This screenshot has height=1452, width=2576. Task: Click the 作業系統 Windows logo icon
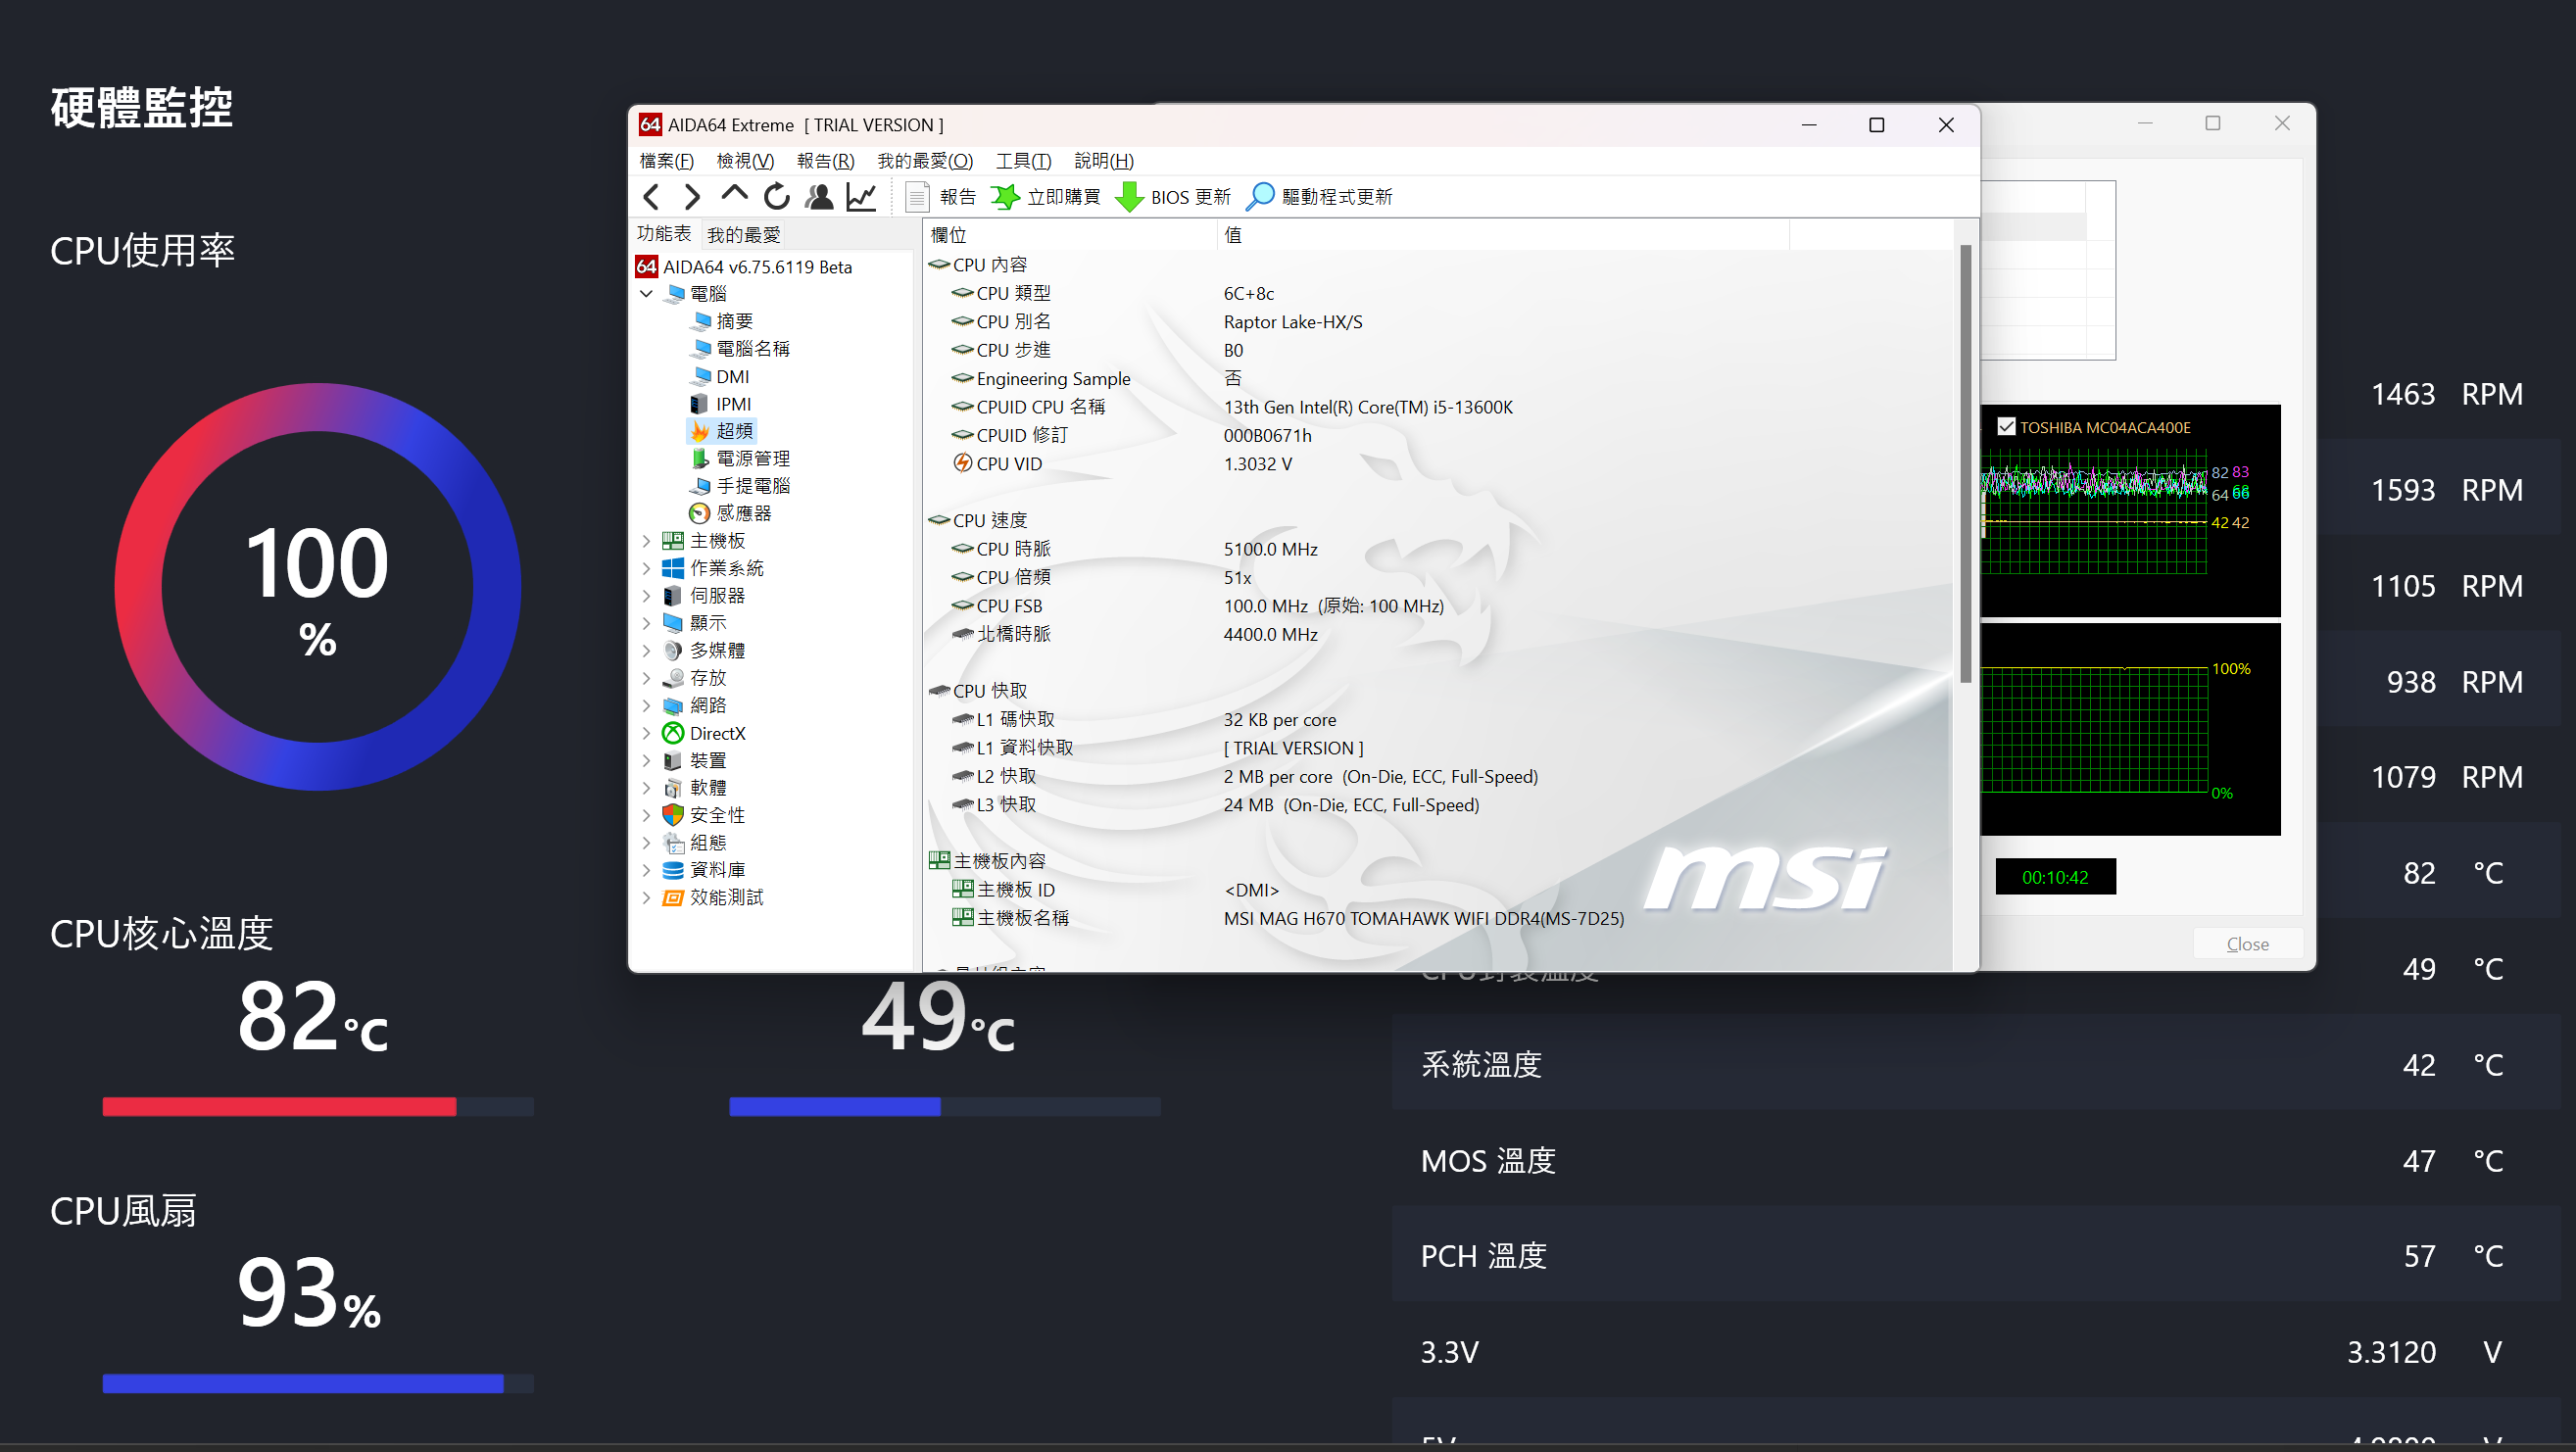tap(673, 568)
